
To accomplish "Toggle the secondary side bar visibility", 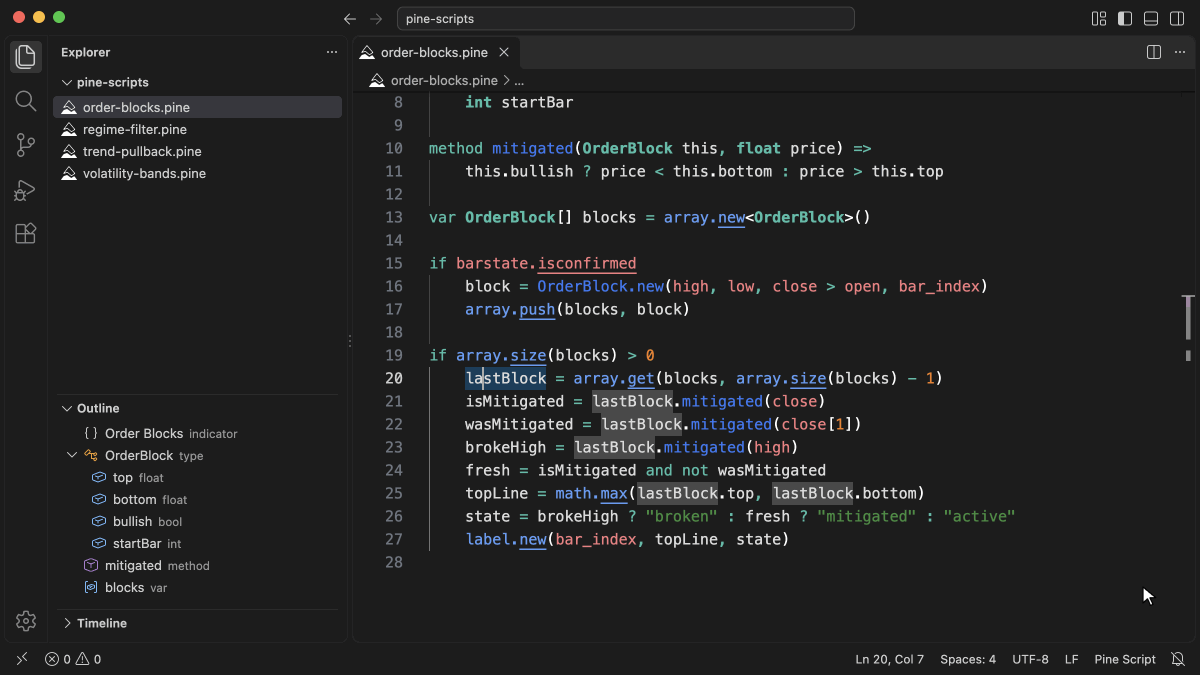I will (x=1177, y=19).
